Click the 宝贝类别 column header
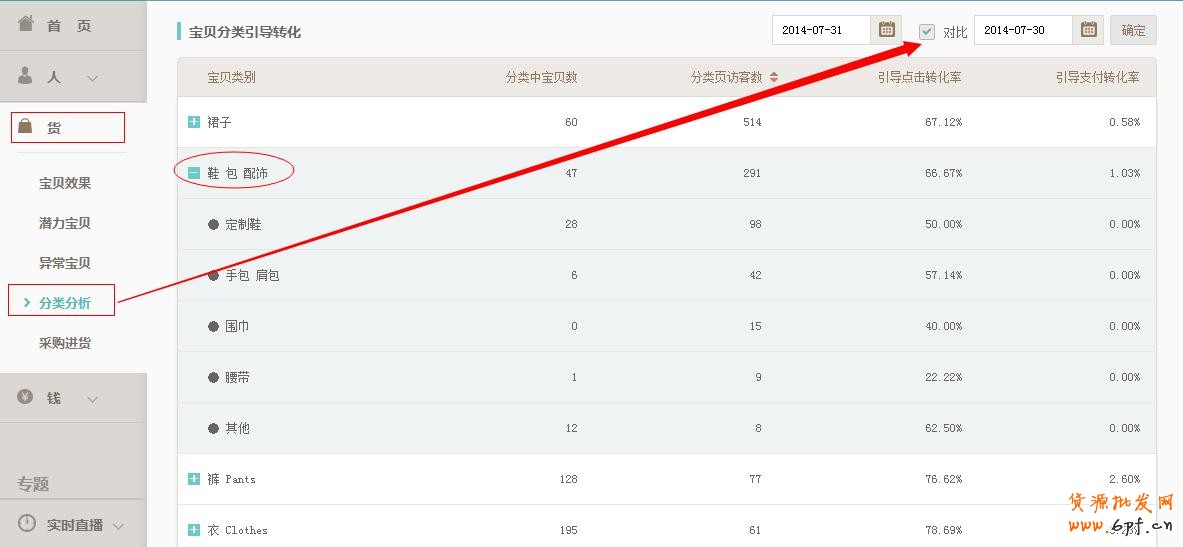Screen dimensions: 1183x547 click(x=232, y=77)
